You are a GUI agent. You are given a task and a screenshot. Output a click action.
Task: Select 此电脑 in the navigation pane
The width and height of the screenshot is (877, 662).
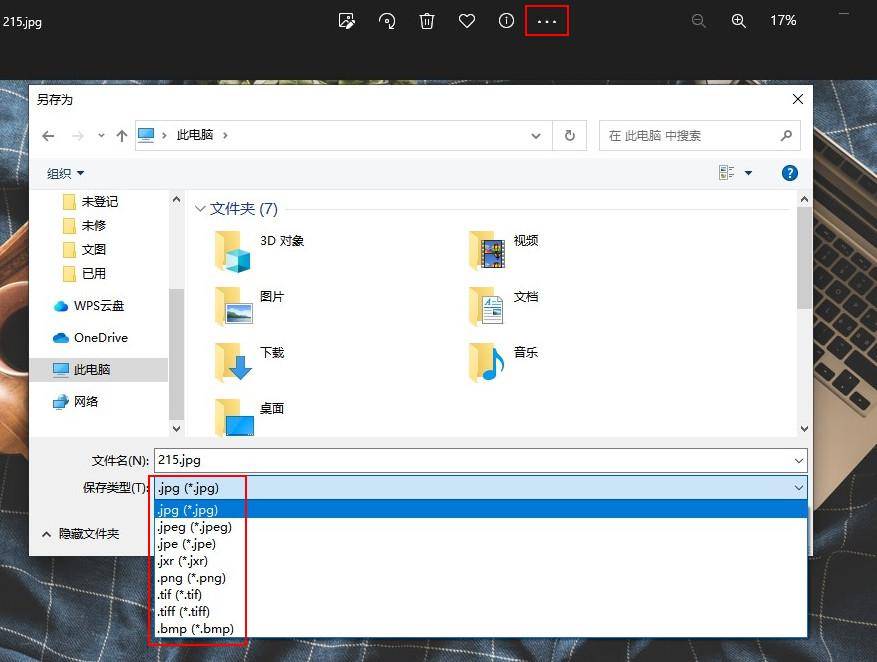(x=98, y=370)
